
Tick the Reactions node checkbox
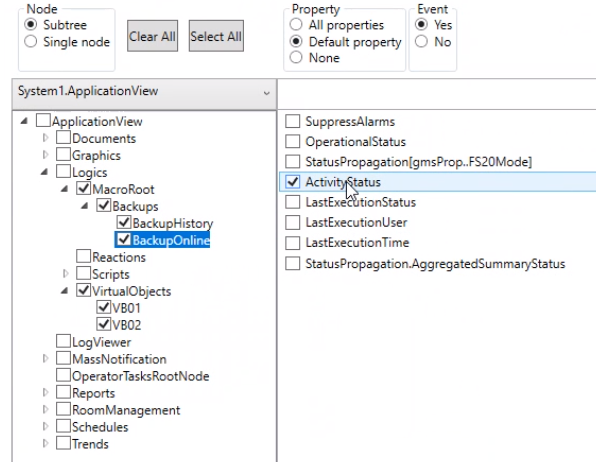coord(83,256)
